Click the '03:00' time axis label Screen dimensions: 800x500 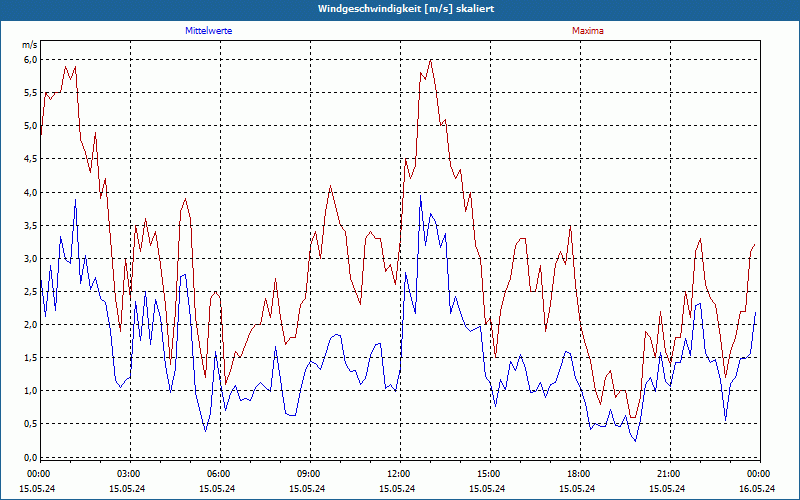128,474
